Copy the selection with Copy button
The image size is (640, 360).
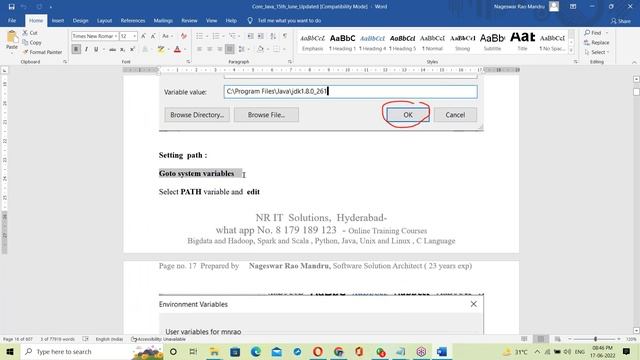coord(32,42)
